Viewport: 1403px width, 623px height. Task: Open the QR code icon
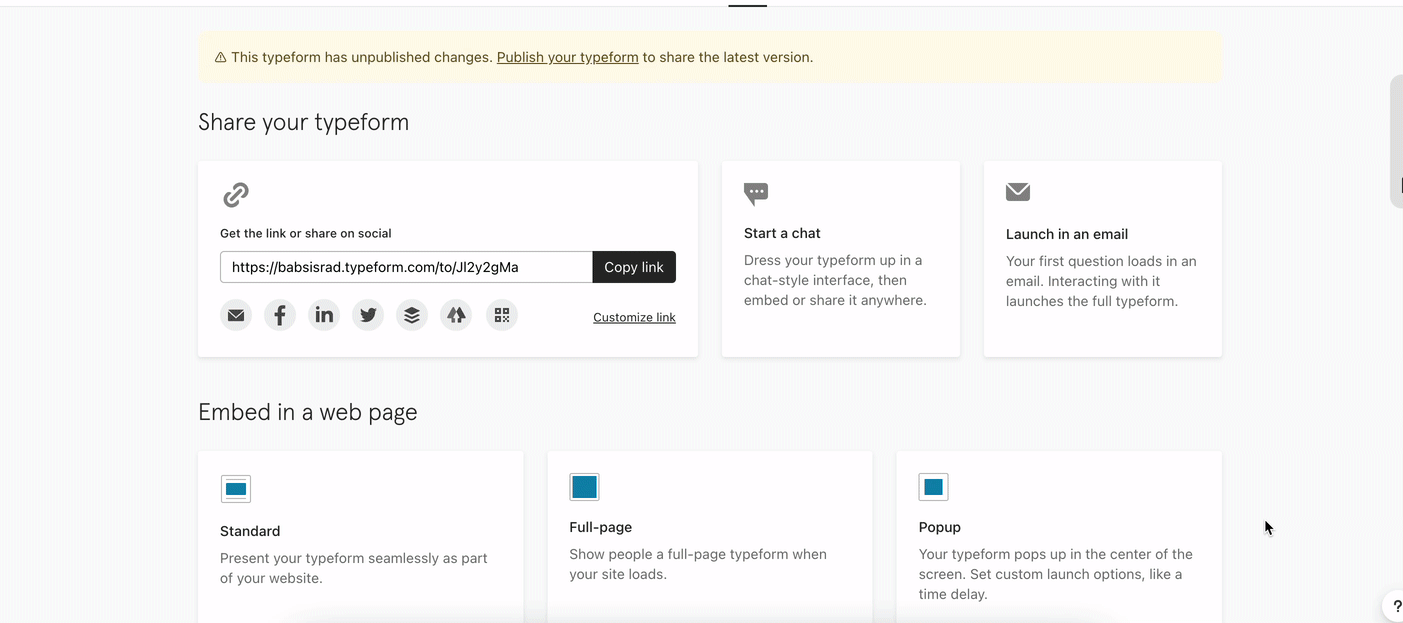(x=502, y=315)
